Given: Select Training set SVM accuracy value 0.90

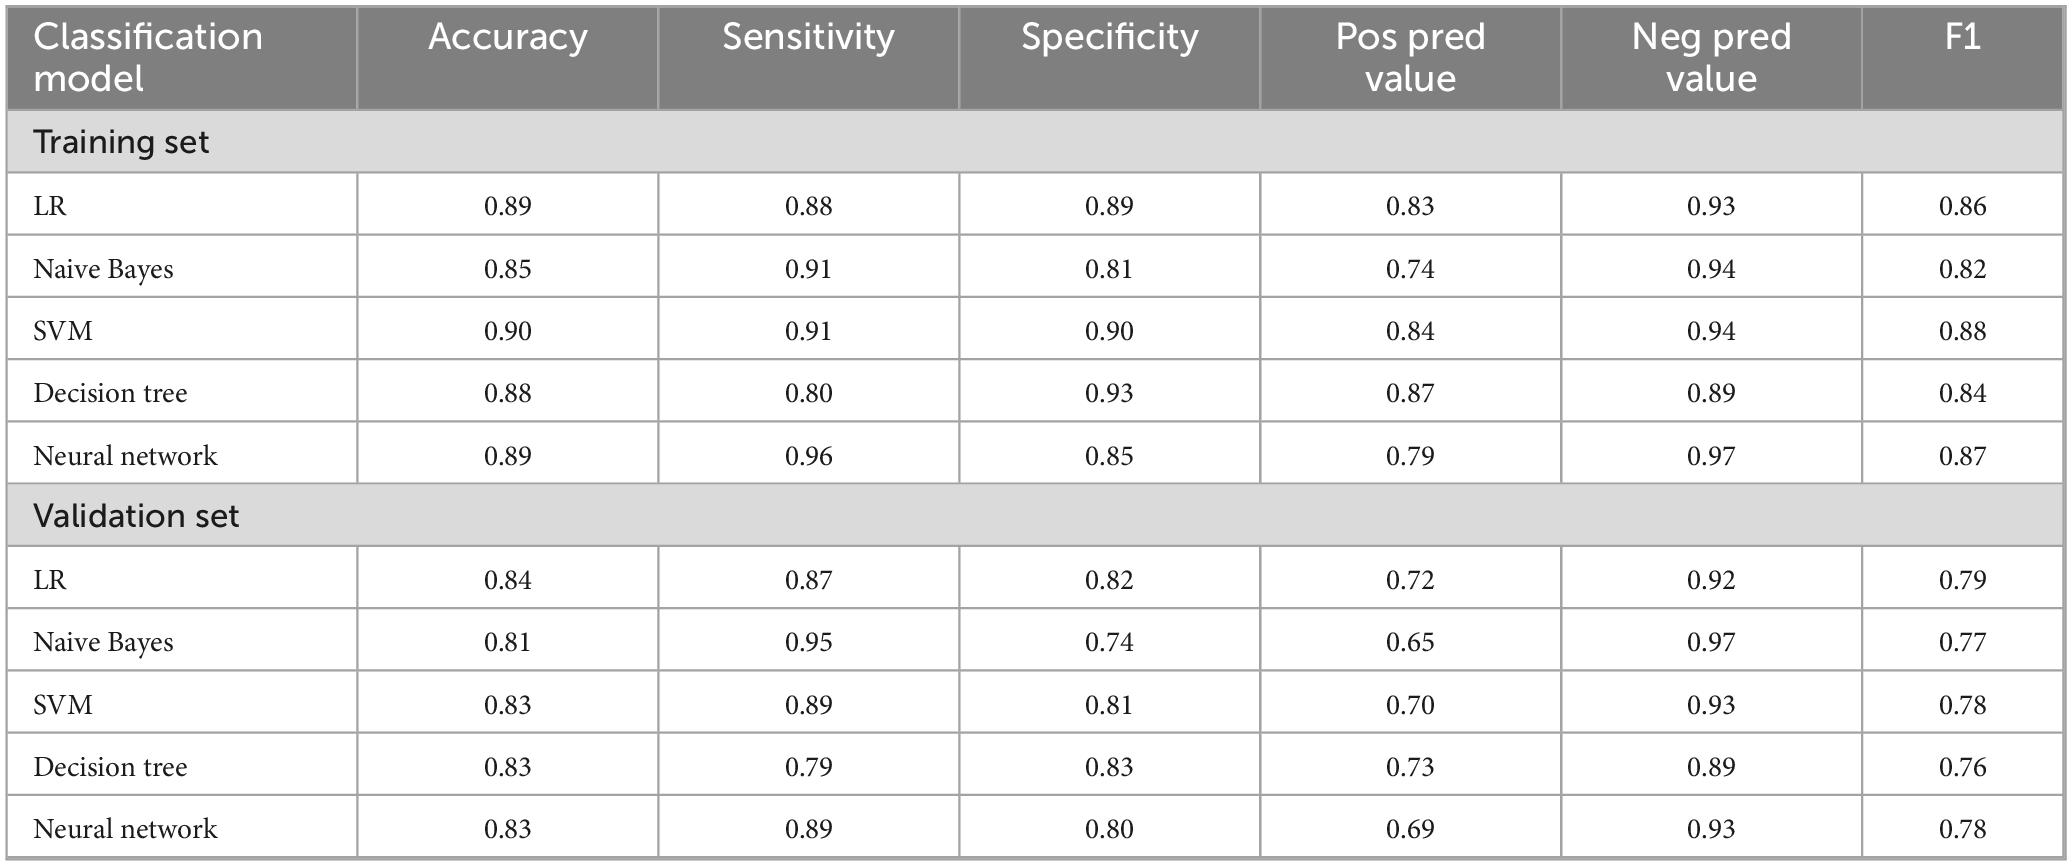Looking at the screenshot, I should click(507, 331).
